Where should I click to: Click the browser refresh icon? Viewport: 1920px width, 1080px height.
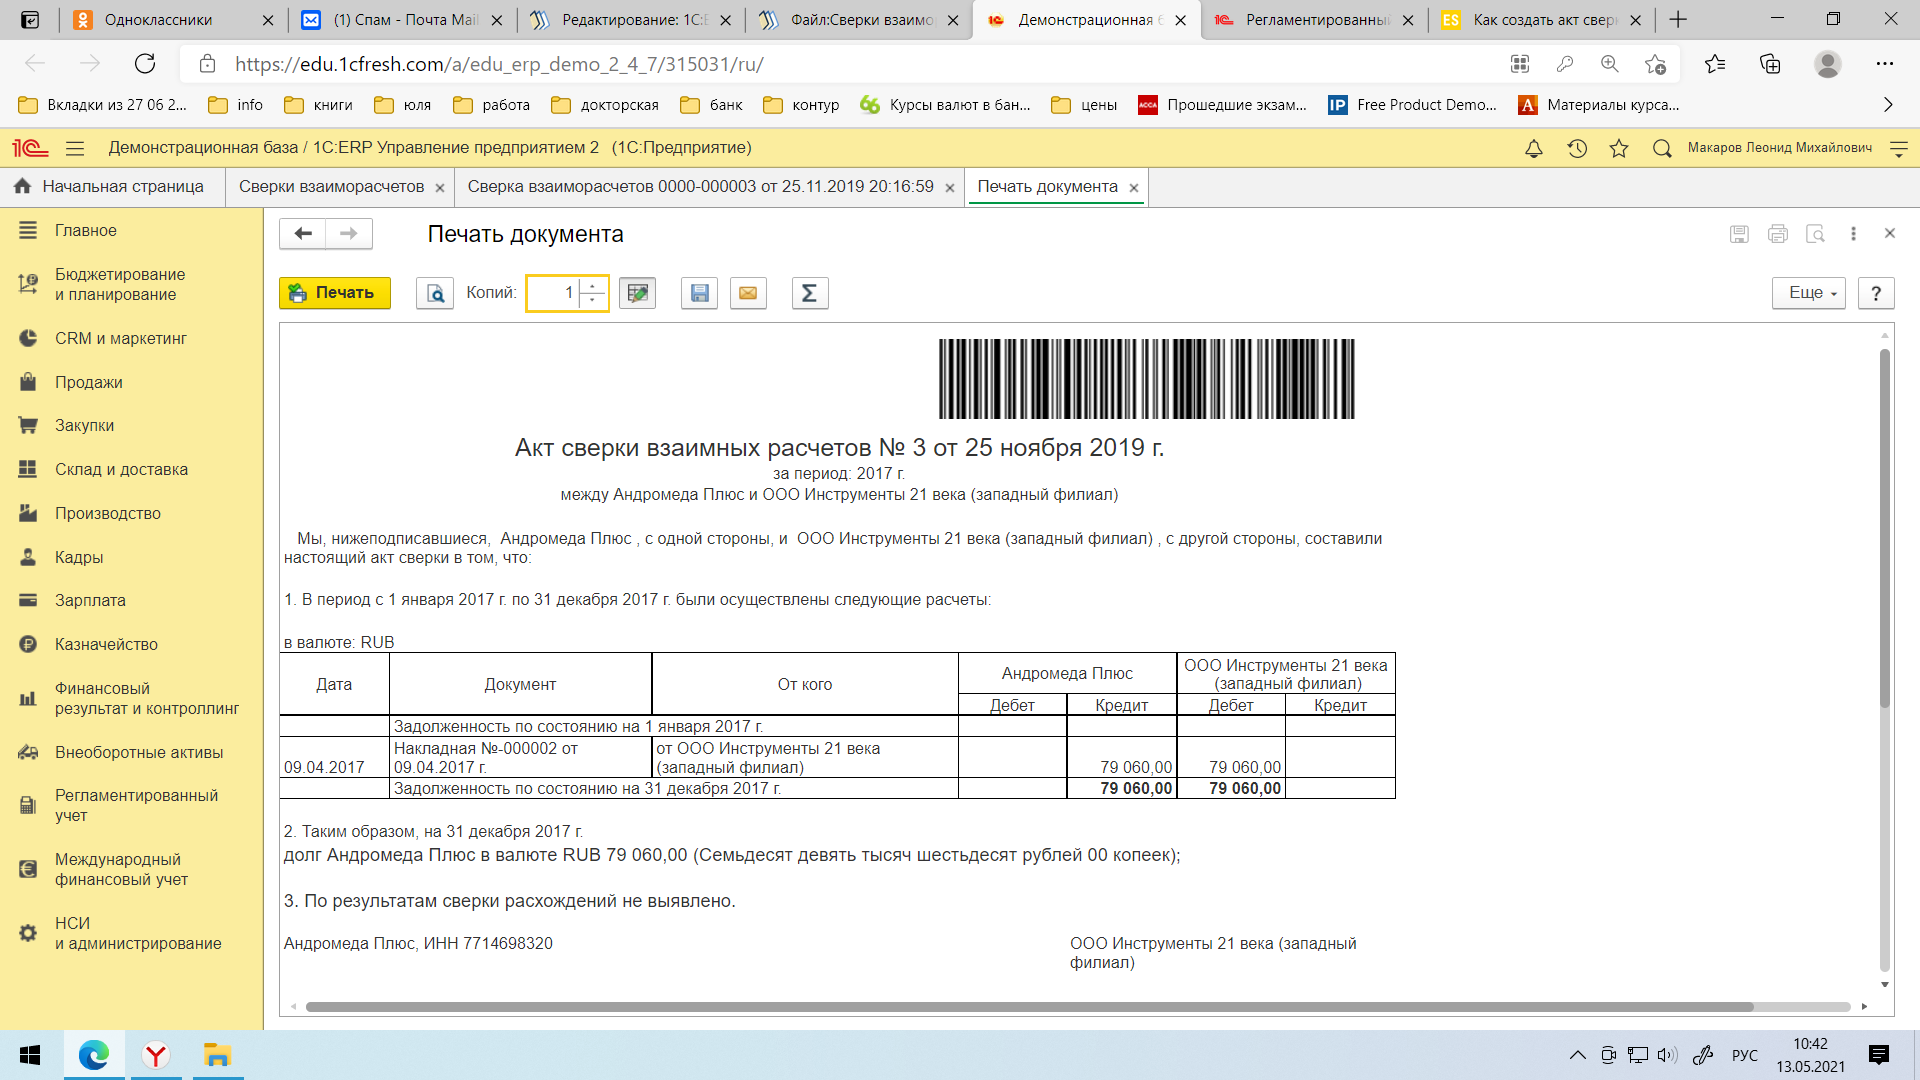click(145, 64)
